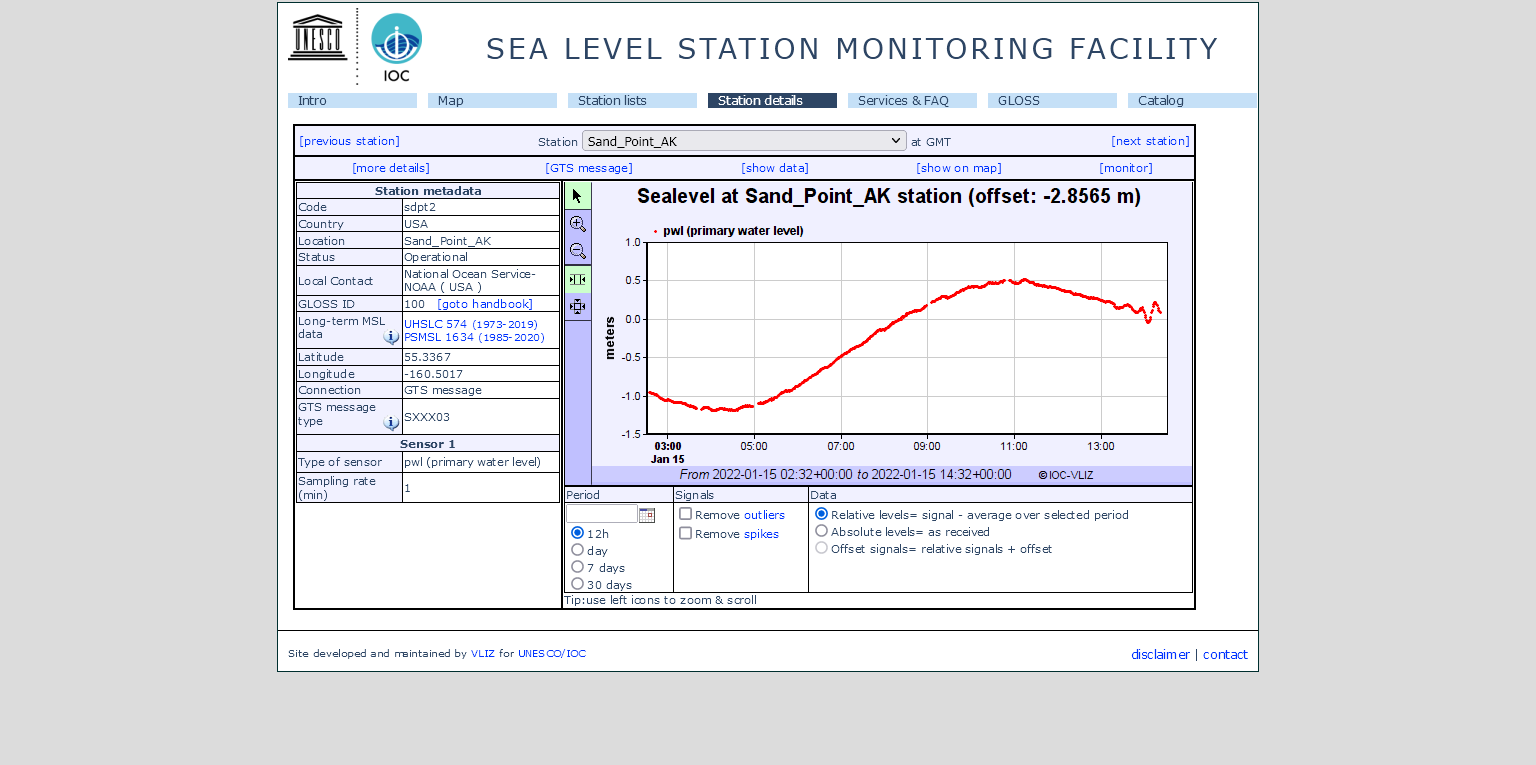
Task: Open the monitor link
Action: [x=1126, y=168]
